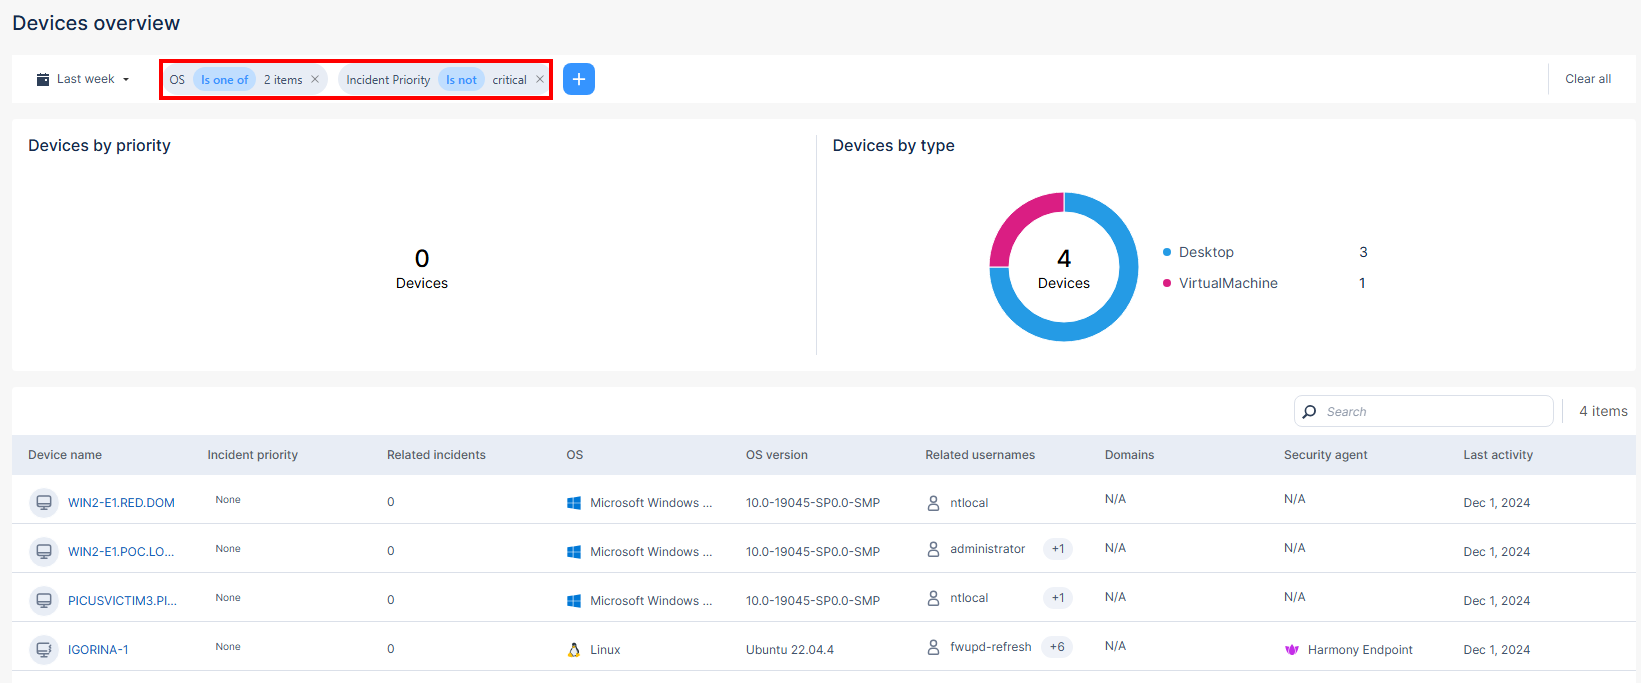Click the Desktop blue legend dot
The height and width of the screenshot is (683, 1641).
tap(1167, 252)
